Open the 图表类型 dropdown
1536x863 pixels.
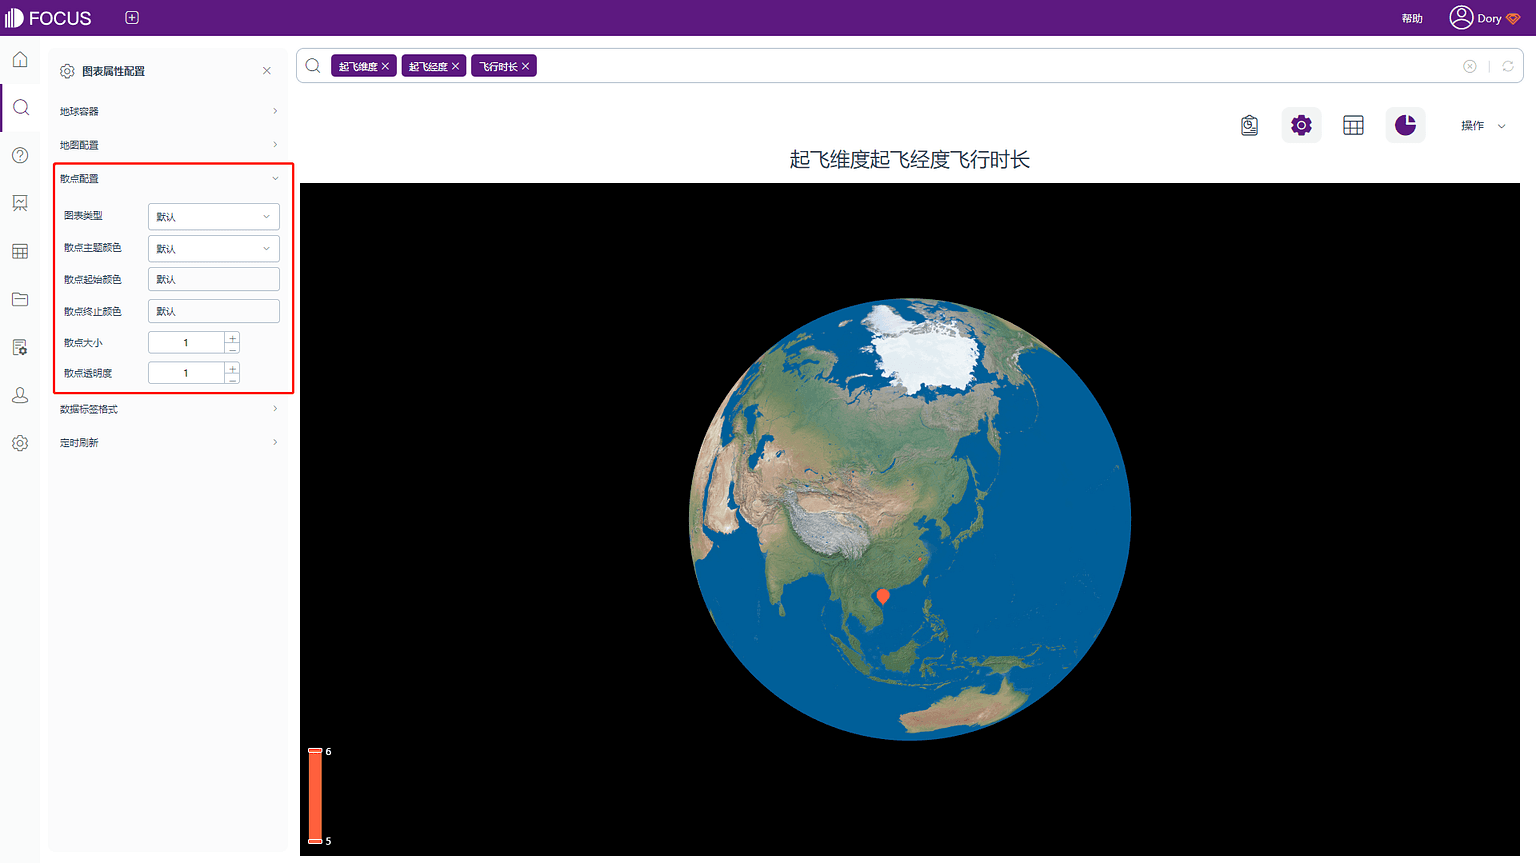tap(214, 217)
